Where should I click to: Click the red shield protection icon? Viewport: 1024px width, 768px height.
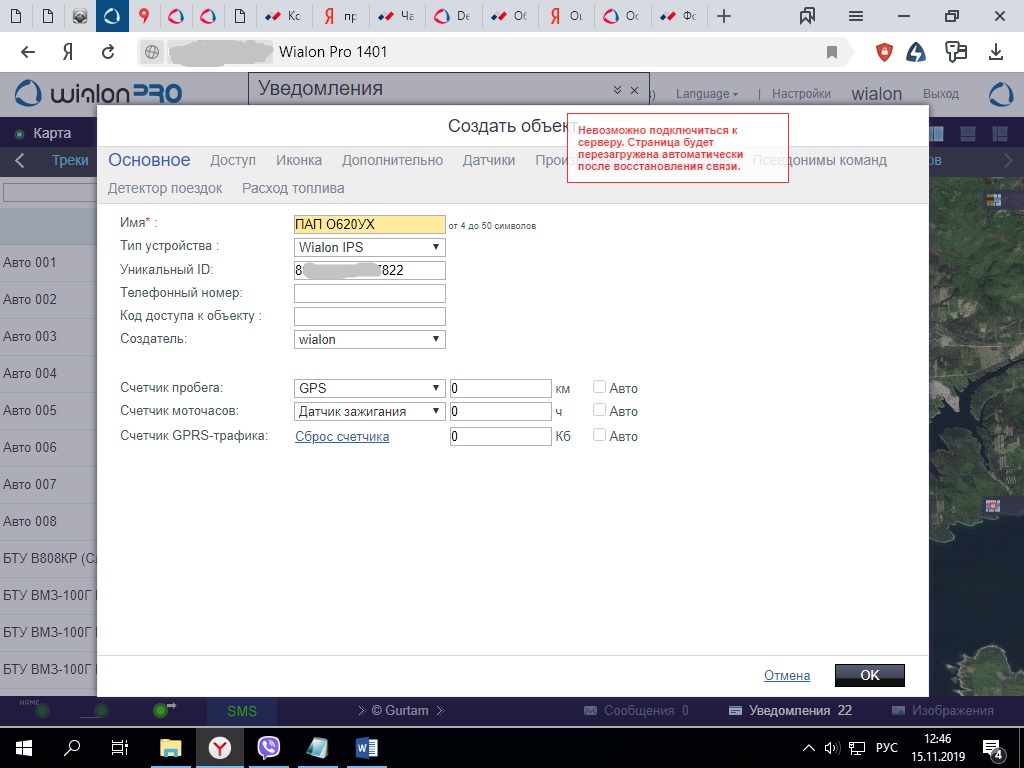click(x=884, y=52)
